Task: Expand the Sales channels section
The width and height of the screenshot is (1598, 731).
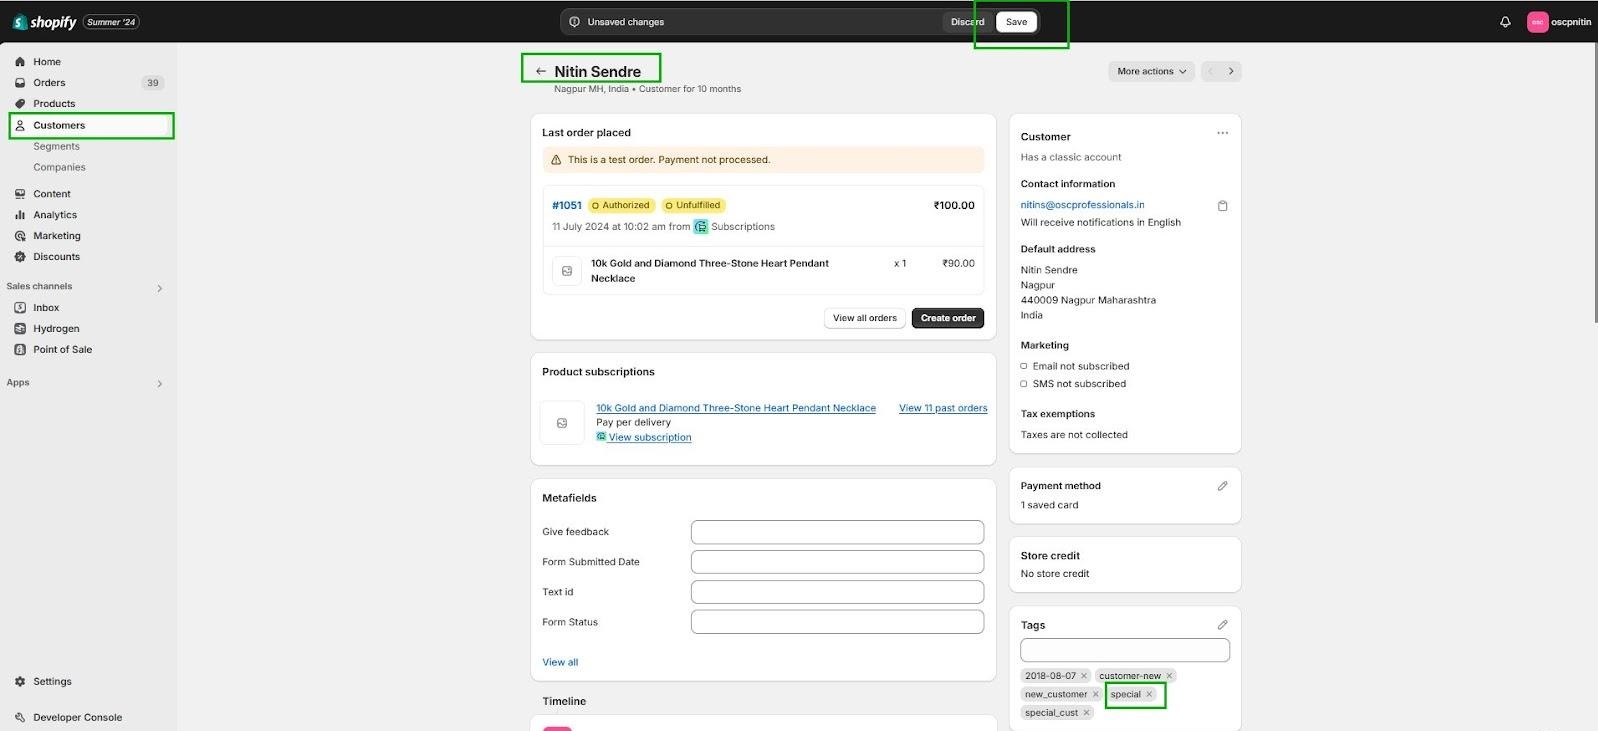Action: (160, 288)
